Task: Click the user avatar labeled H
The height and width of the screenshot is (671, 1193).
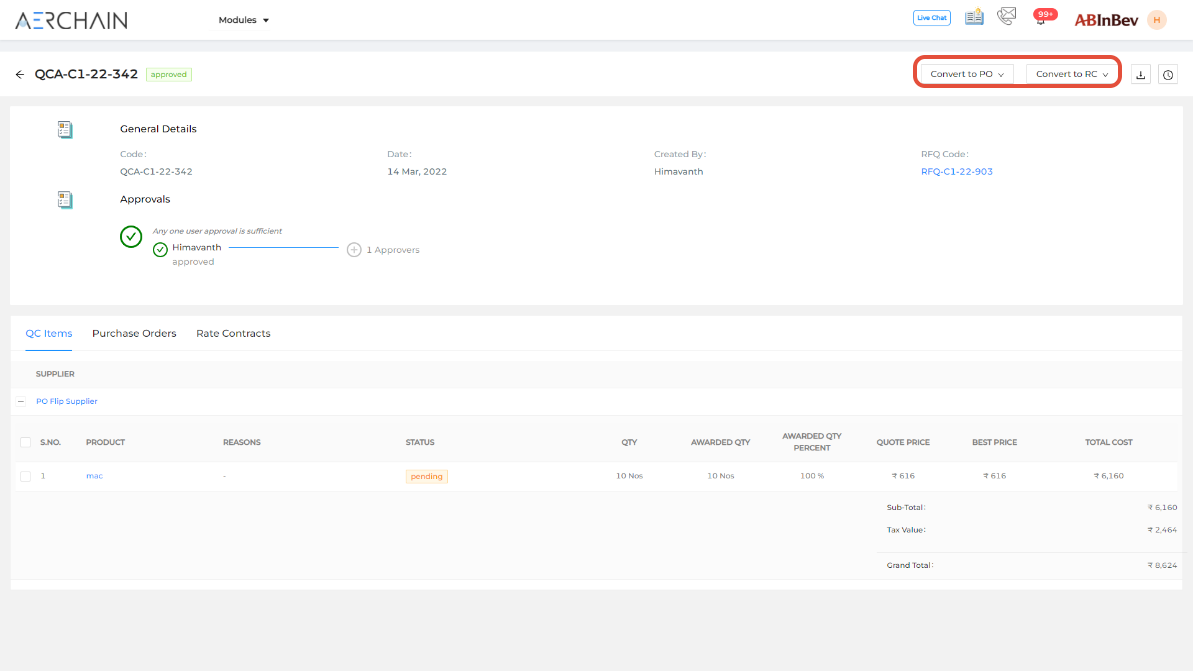Action: pos(1157,20)
